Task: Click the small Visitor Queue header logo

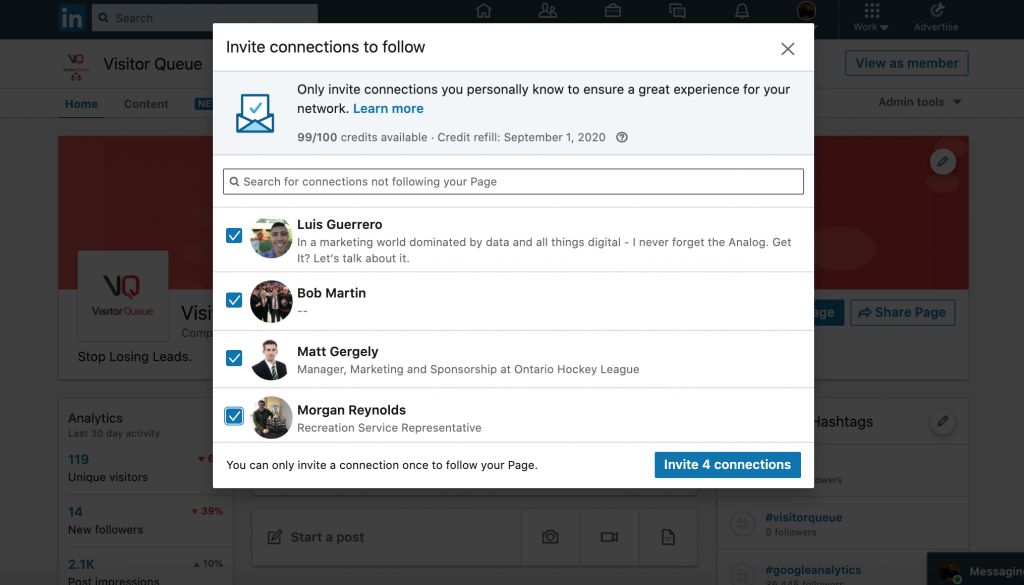Action: pos(76,67)
